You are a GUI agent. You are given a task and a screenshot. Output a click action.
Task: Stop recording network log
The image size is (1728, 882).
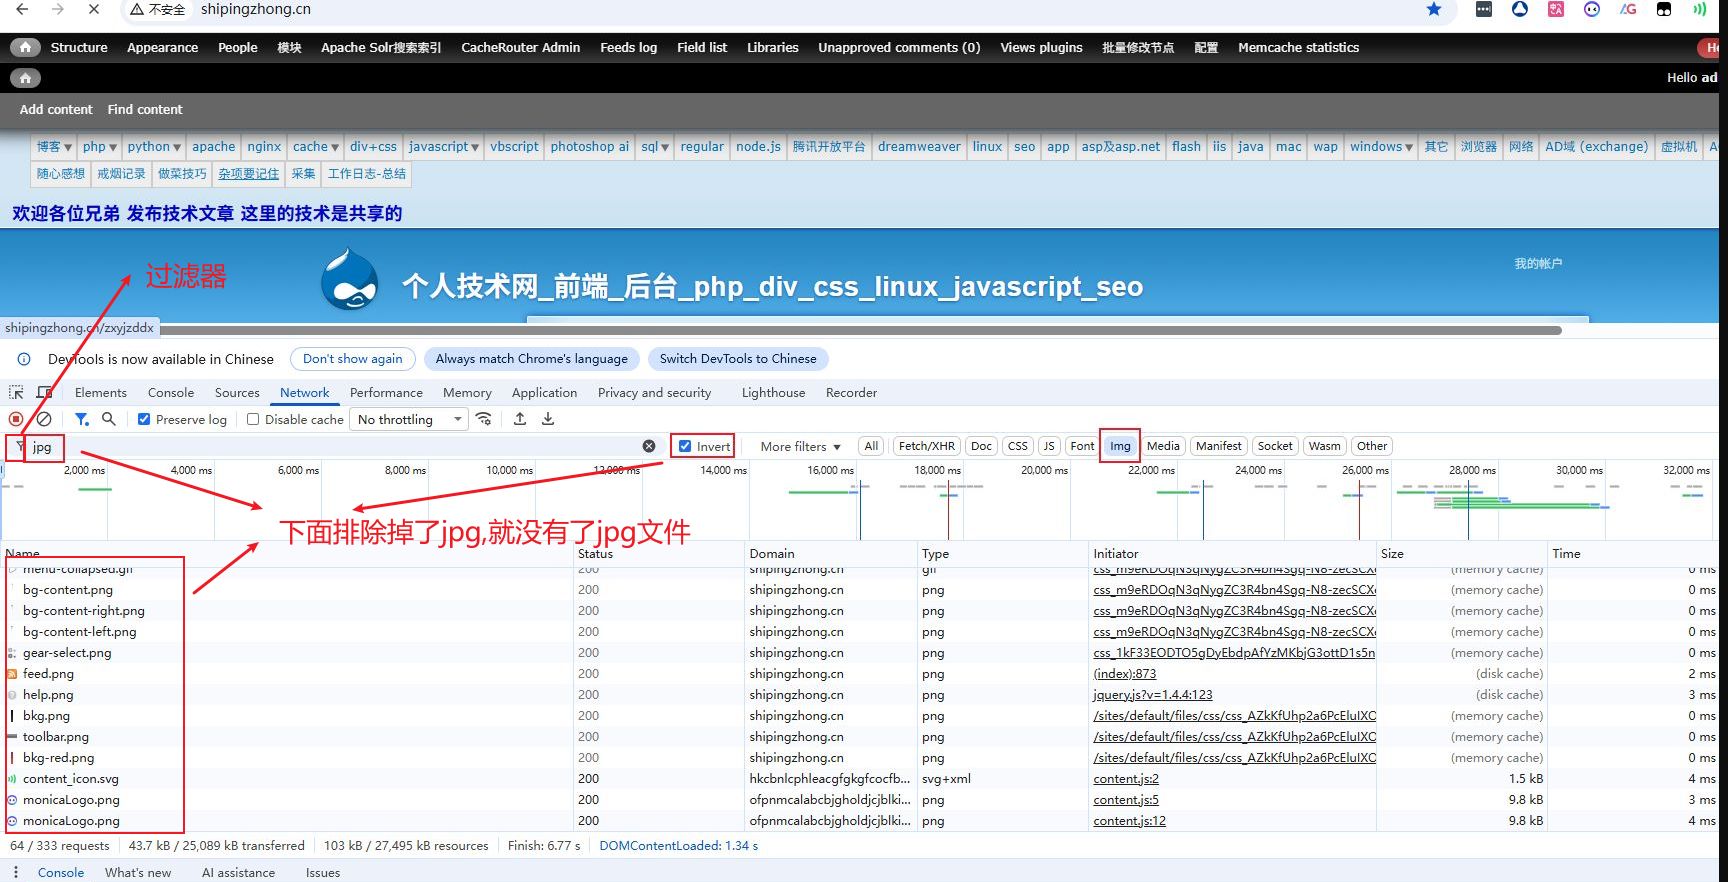[16, 419]
